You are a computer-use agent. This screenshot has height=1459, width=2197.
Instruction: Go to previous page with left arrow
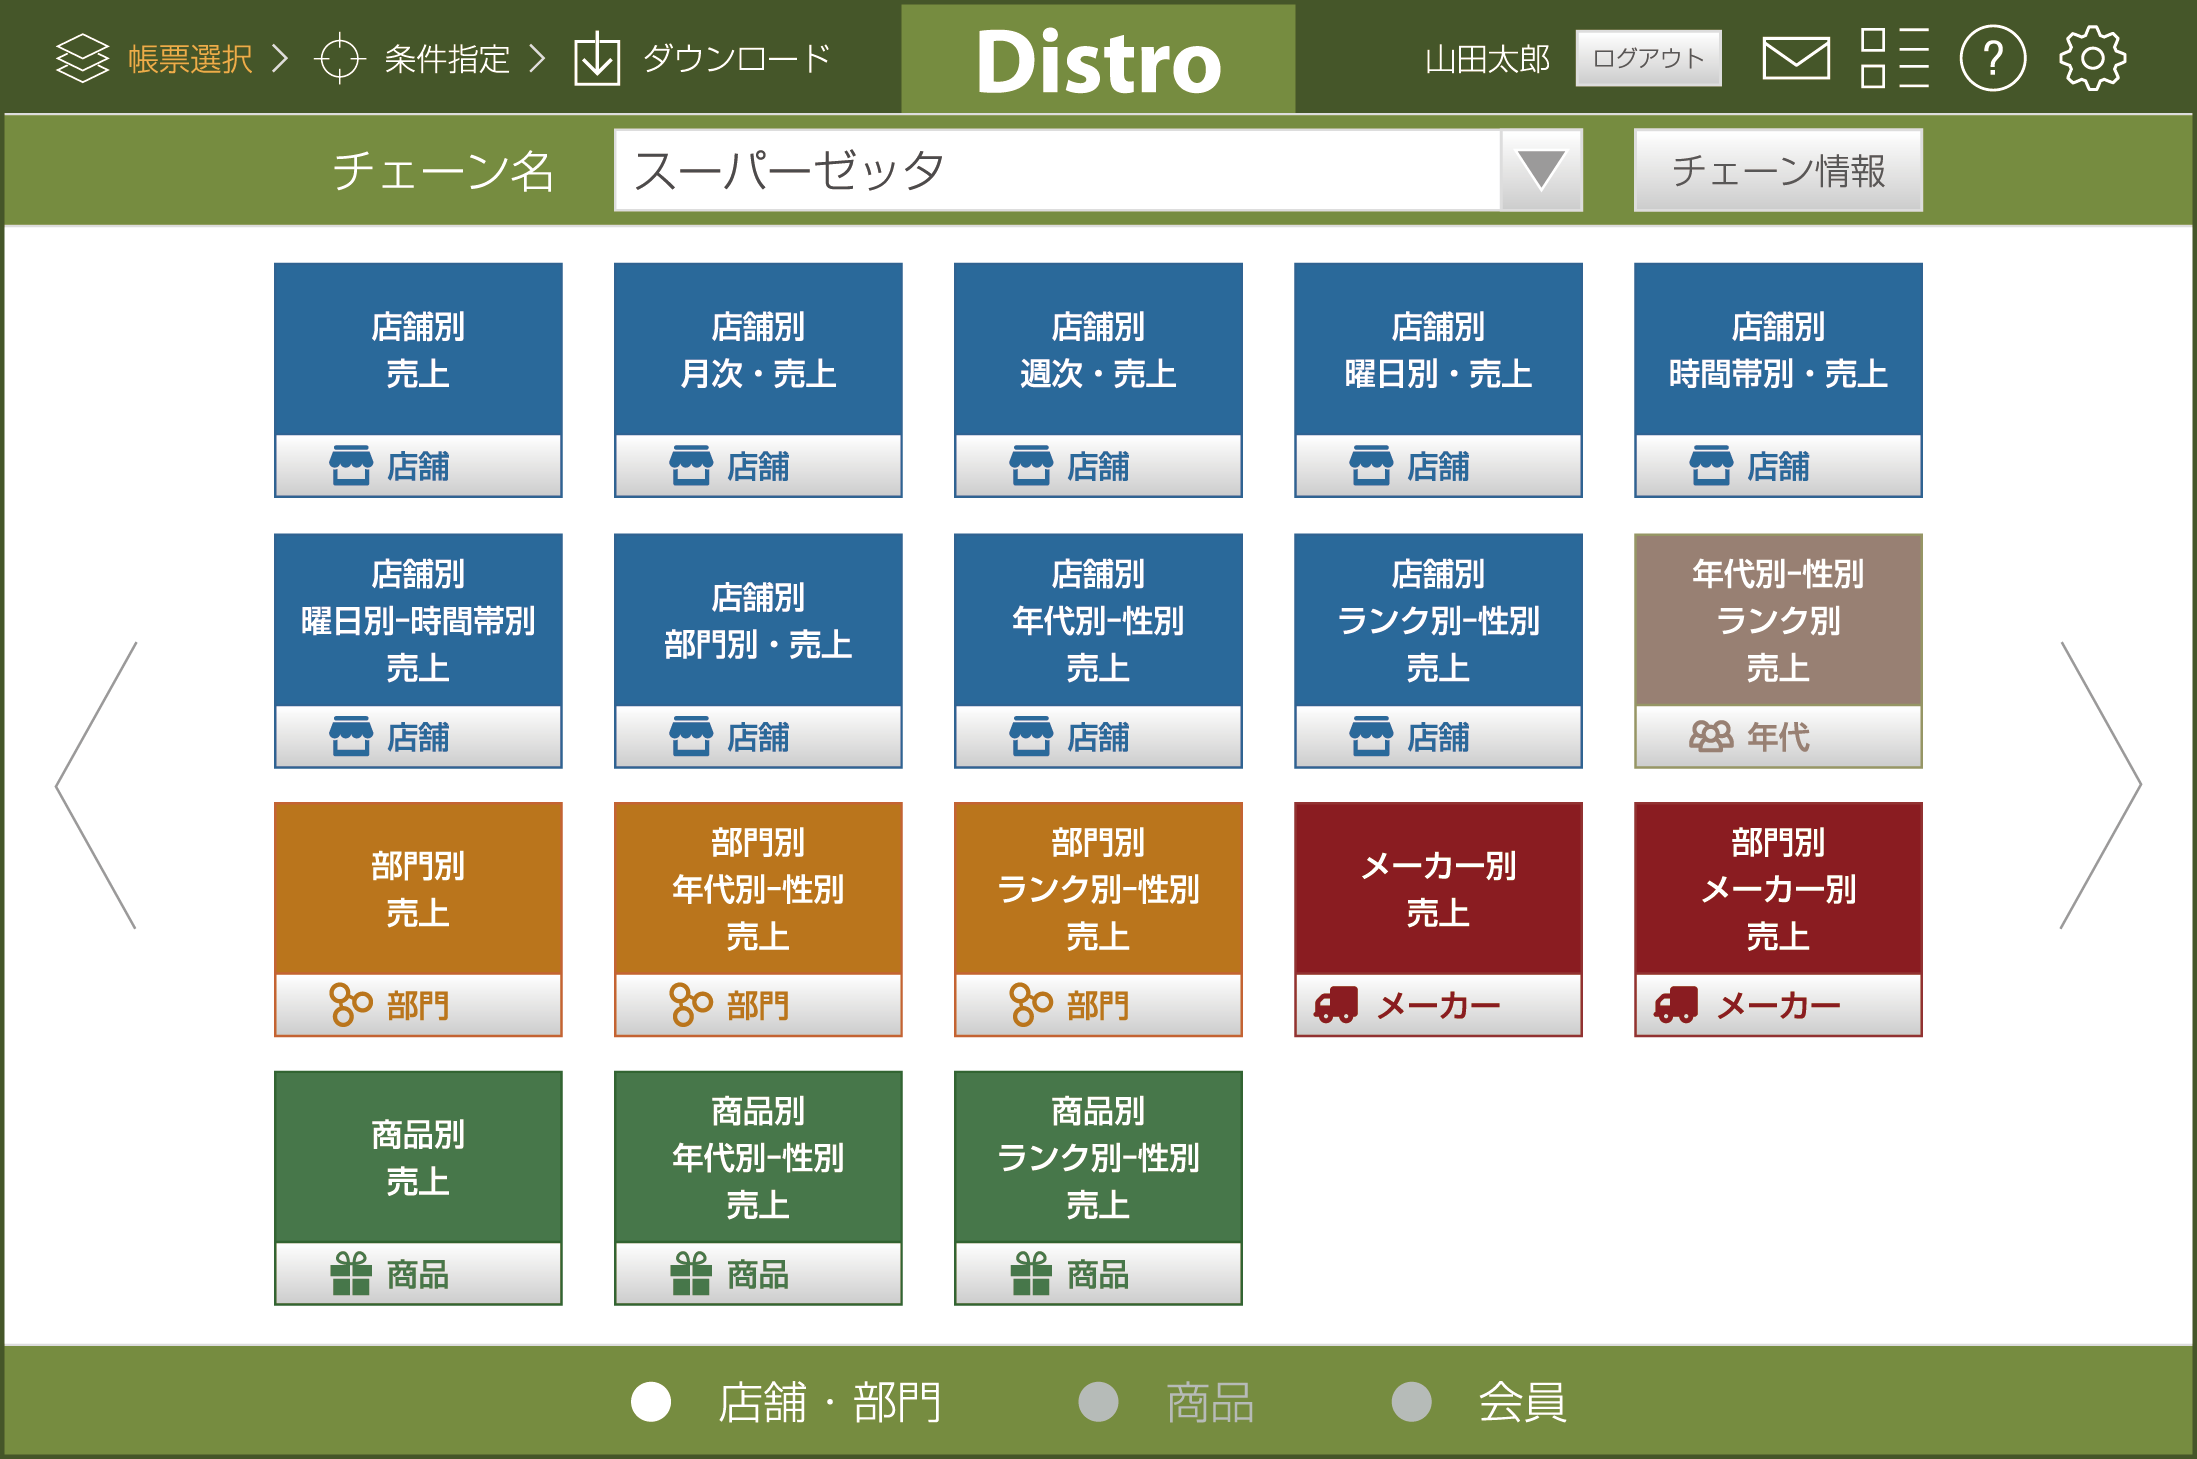96,785
